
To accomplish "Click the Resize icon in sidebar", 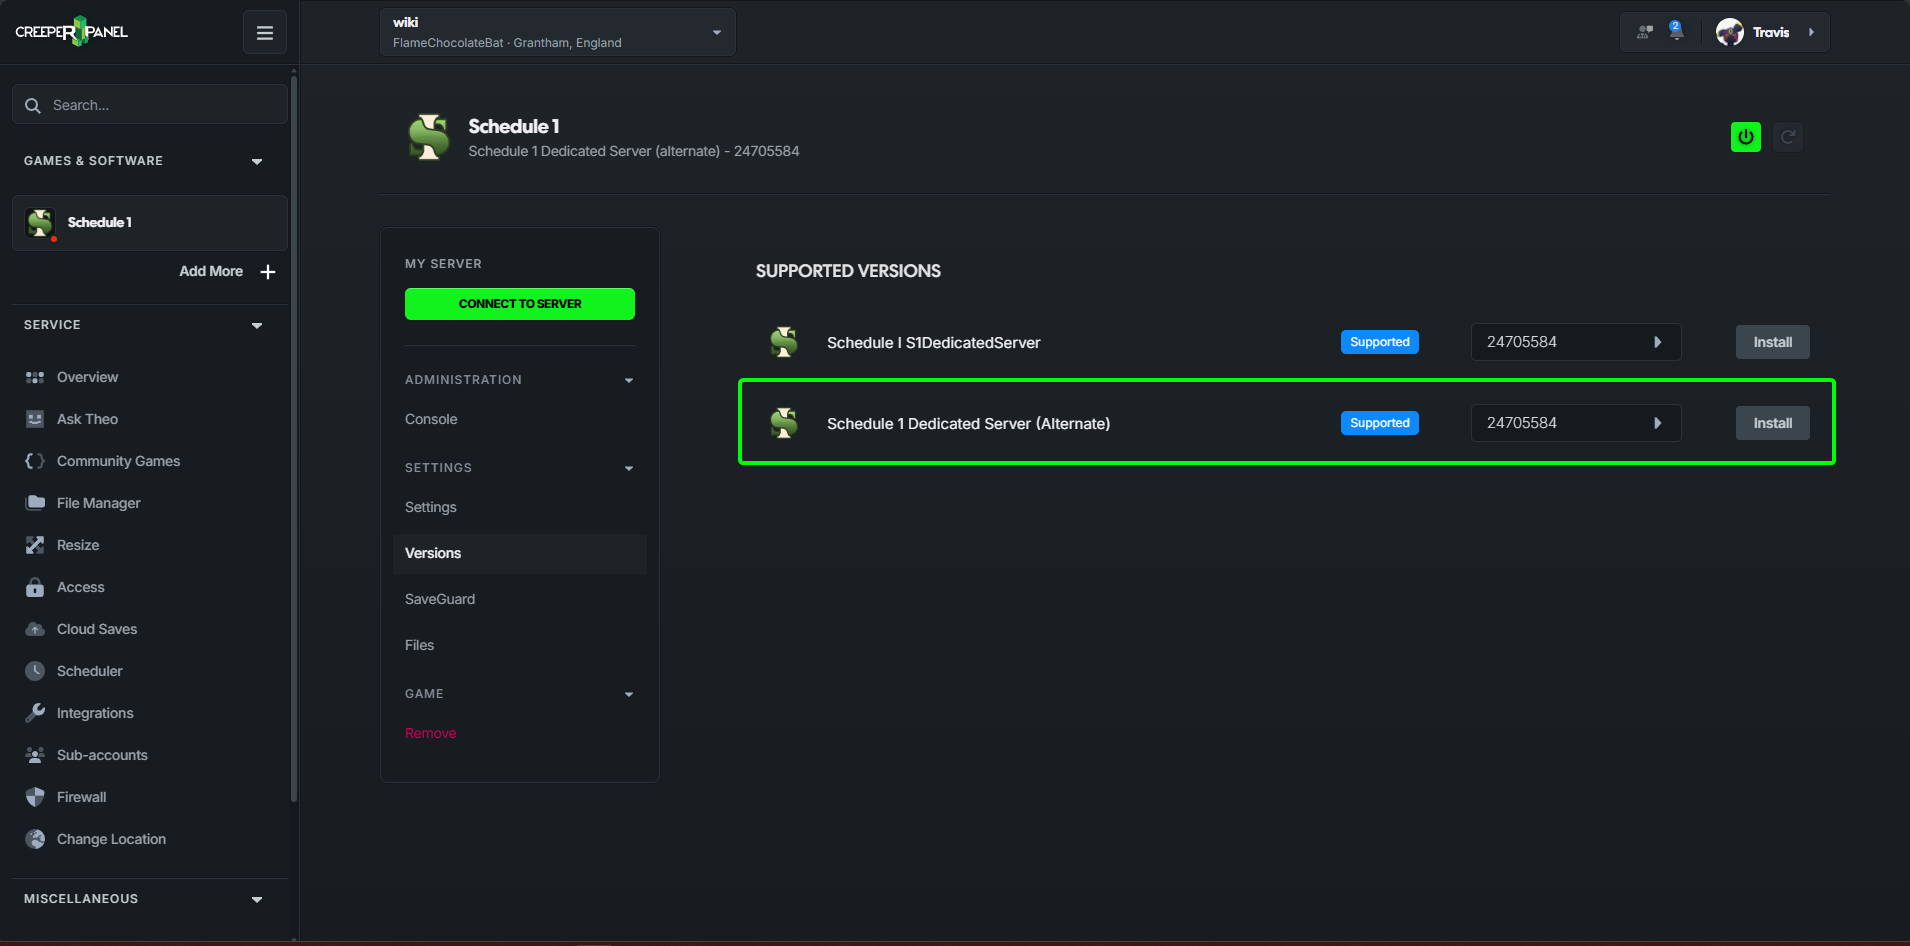I will pyautogui.click(x=35, y=545).
